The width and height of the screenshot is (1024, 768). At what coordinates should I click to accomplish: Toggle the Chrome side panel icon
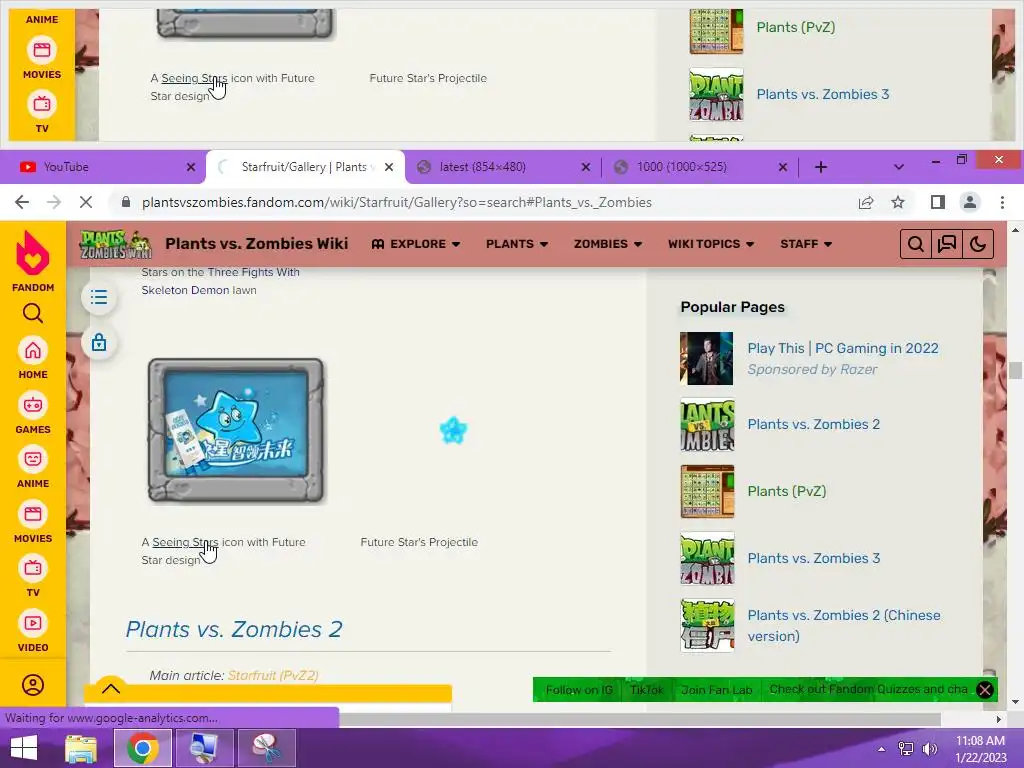point(938,202)
